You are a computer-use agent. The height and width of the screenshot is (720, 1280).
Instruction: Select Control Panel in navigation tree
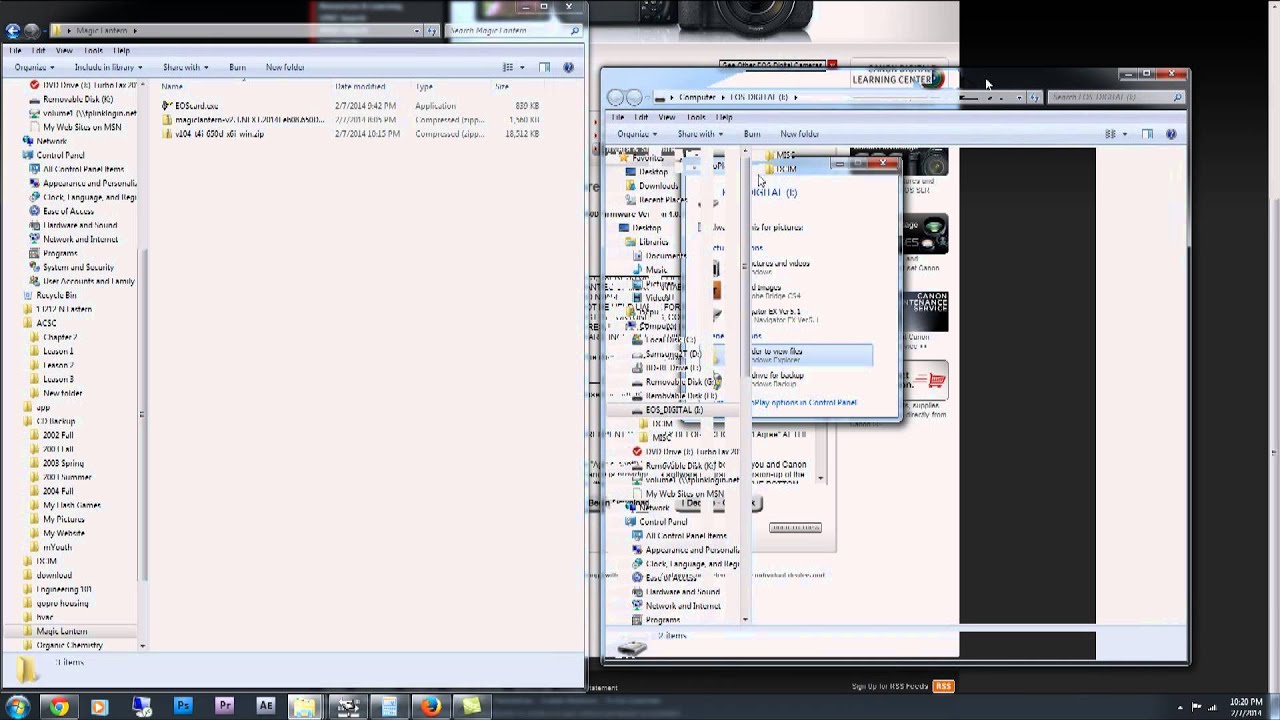(x=60, y=155)
